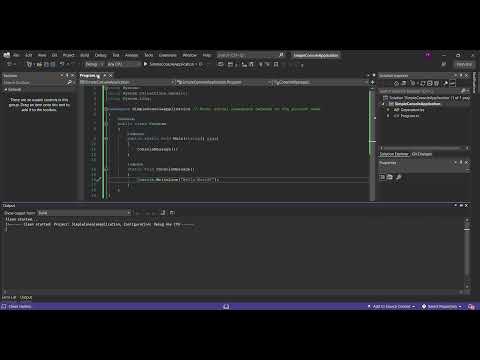This screenshot has width=480, height=360.
Task: Focus the Search Solution Explorer field
Action: pos(423,91)
